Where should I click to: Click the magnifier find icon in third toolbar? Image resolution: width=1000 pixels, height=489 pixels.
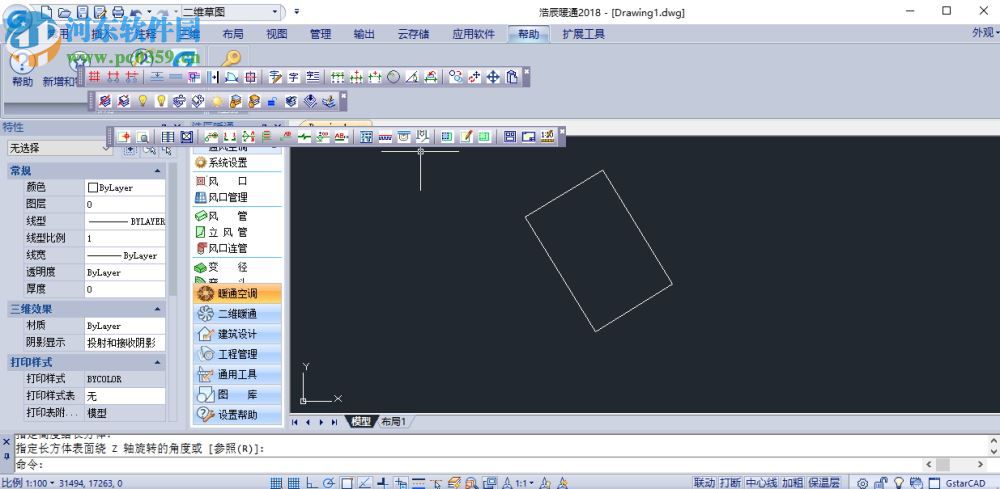(143, 136)
